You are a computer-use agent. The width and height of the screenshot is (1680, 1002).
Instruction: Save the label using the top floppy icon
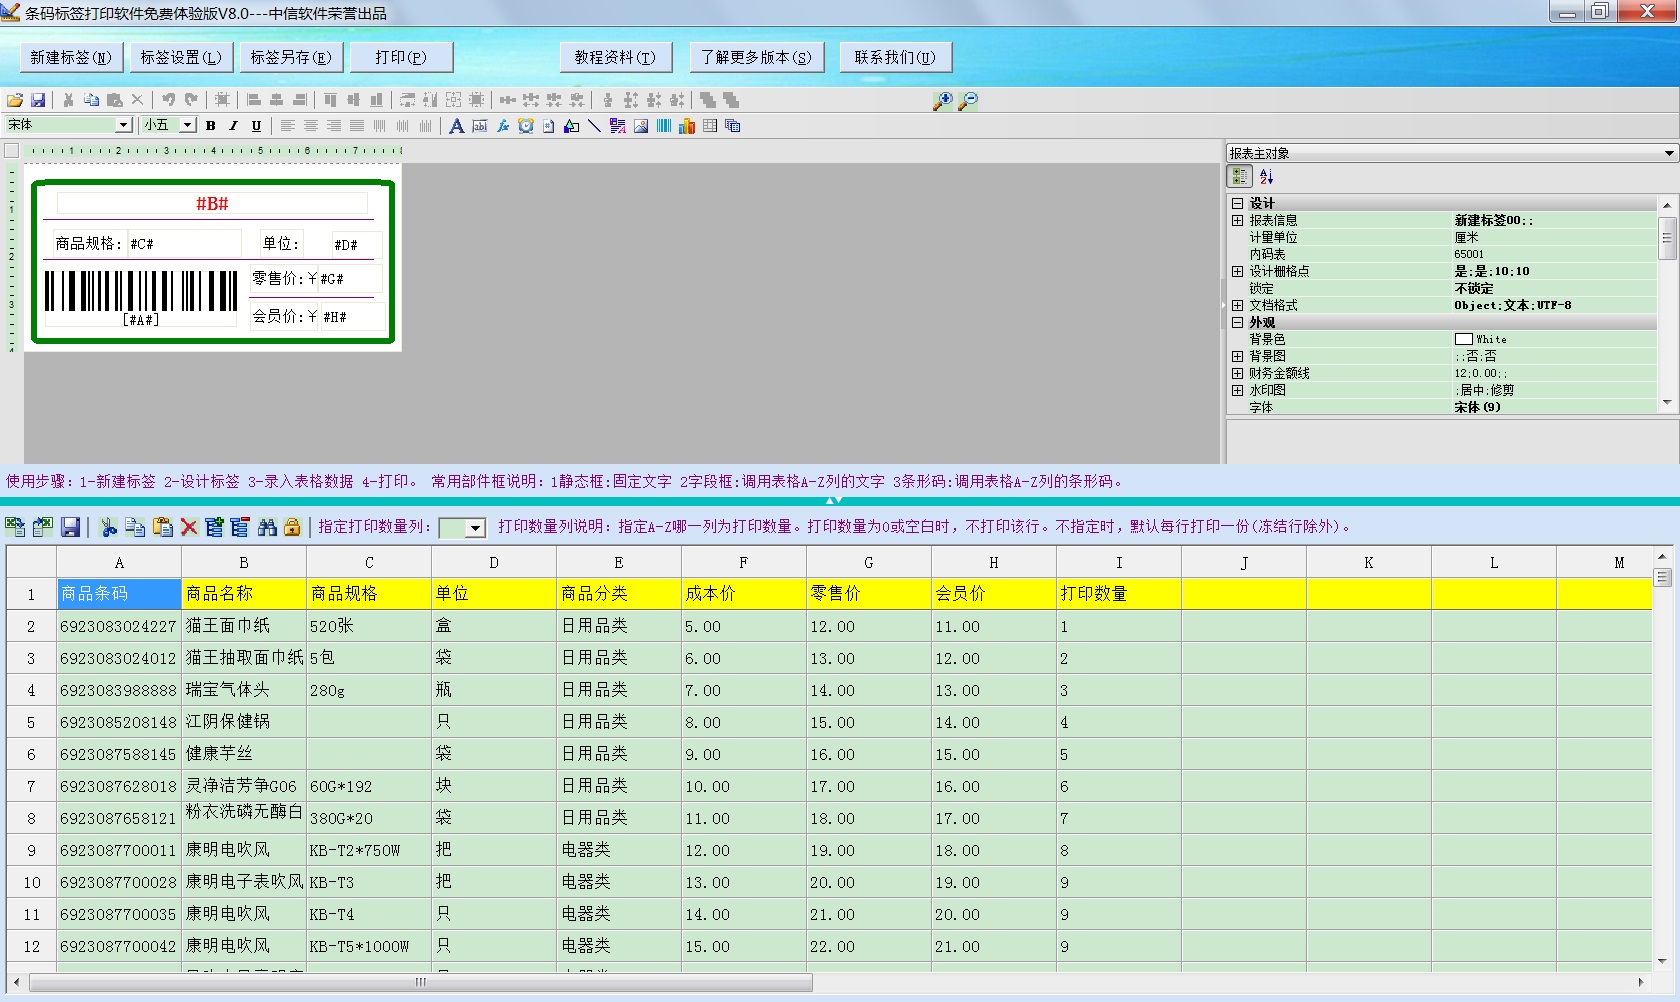click(38, 100)
